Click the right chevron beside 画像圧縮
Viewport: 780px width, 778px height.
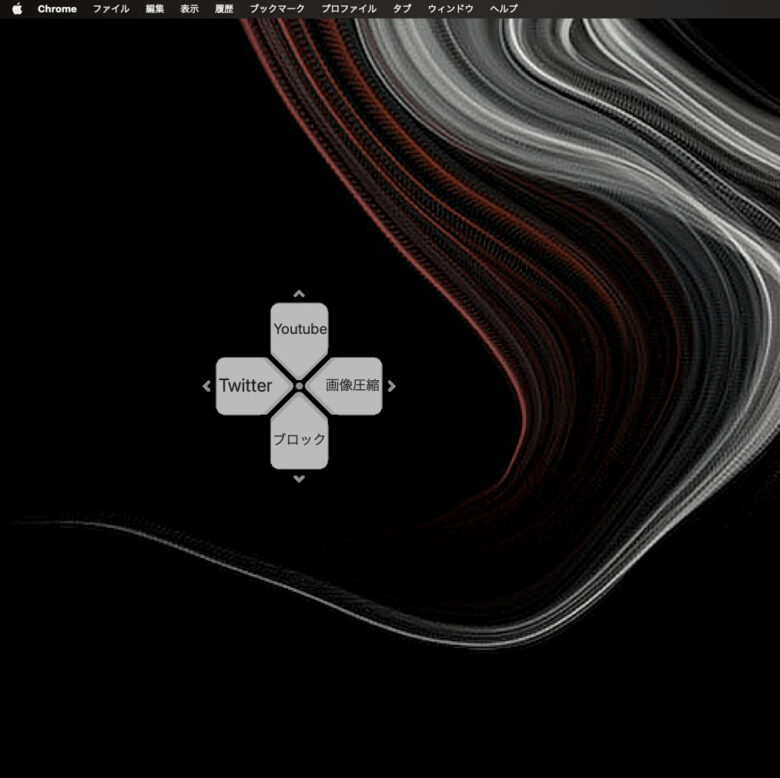click(x=391, y=386)
